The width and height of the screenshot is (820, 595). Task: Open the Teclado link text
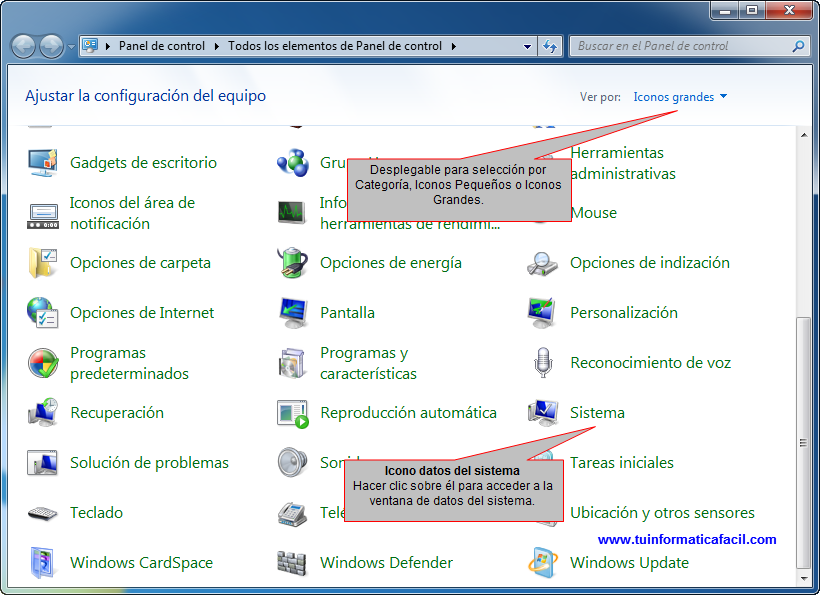click(x=96, y=513)
